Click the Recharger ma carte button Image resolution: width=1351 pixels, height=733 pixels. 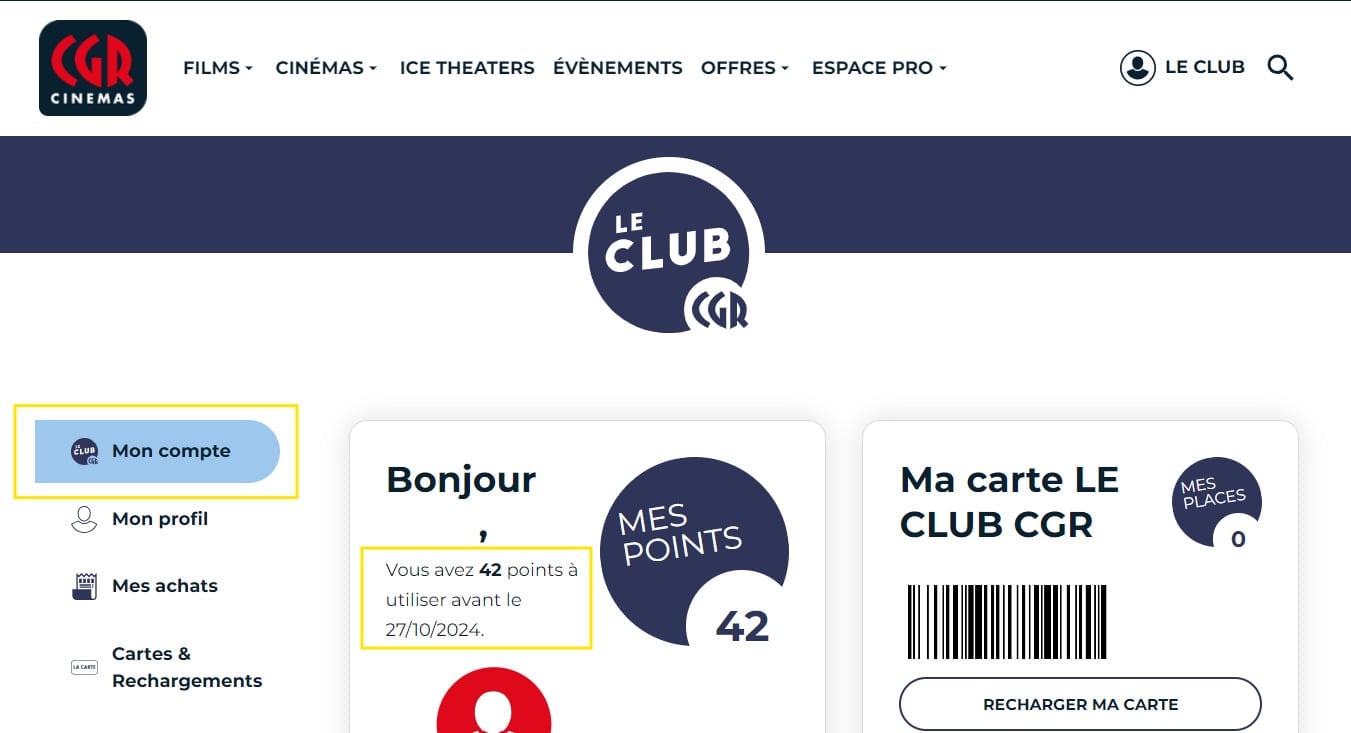[1080, 704]
